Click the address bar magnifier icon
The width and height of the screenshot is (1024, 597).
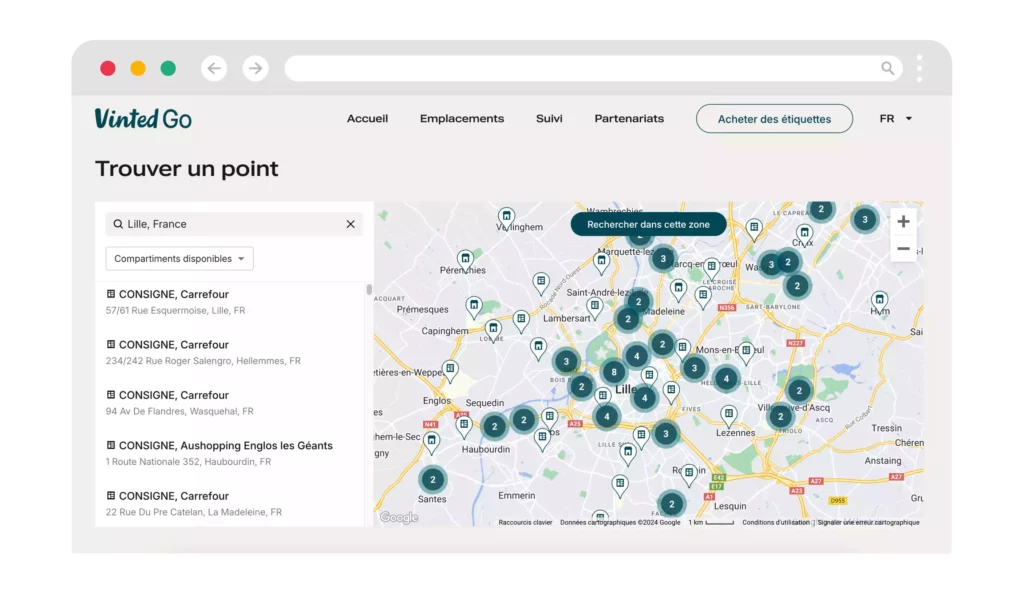click(x=888, y=68)
